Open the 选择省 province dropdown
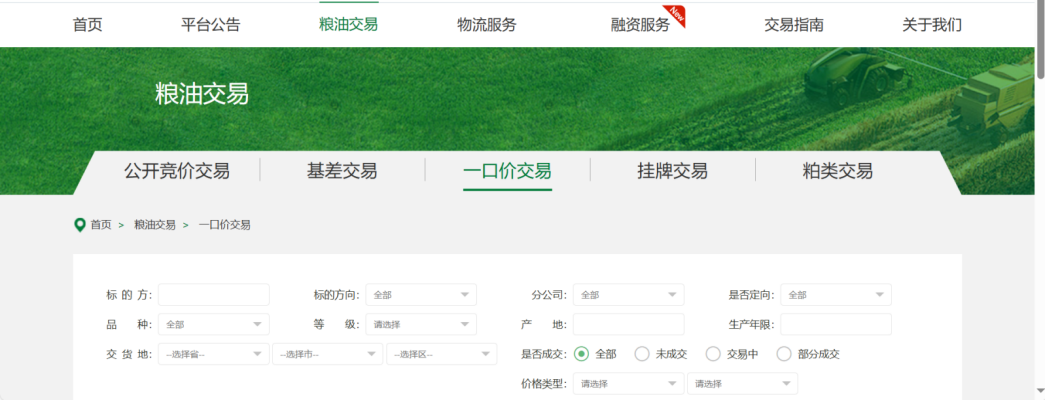The image size is (1046, 401). click(x=213, y=354)
